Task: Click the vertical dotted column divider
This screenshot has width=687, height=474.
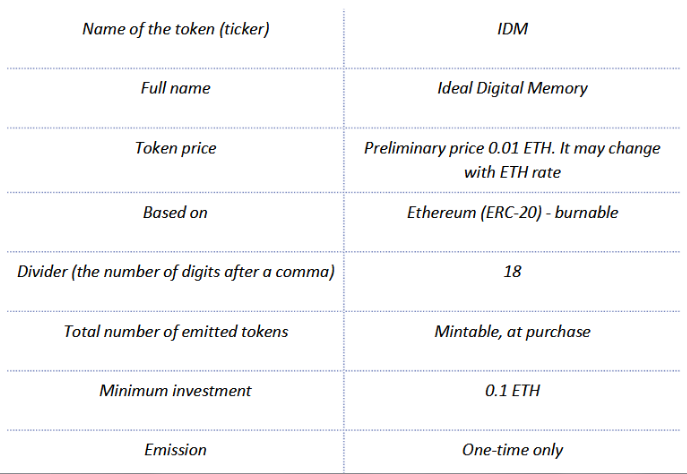Action: click(x=344, y=241)
